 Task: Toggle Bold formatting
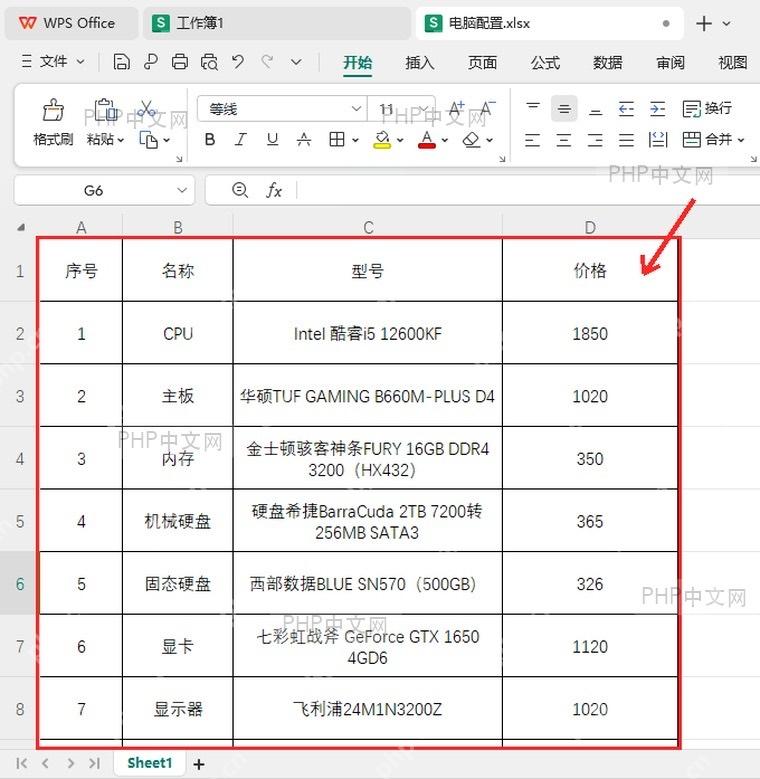[210, 140]
